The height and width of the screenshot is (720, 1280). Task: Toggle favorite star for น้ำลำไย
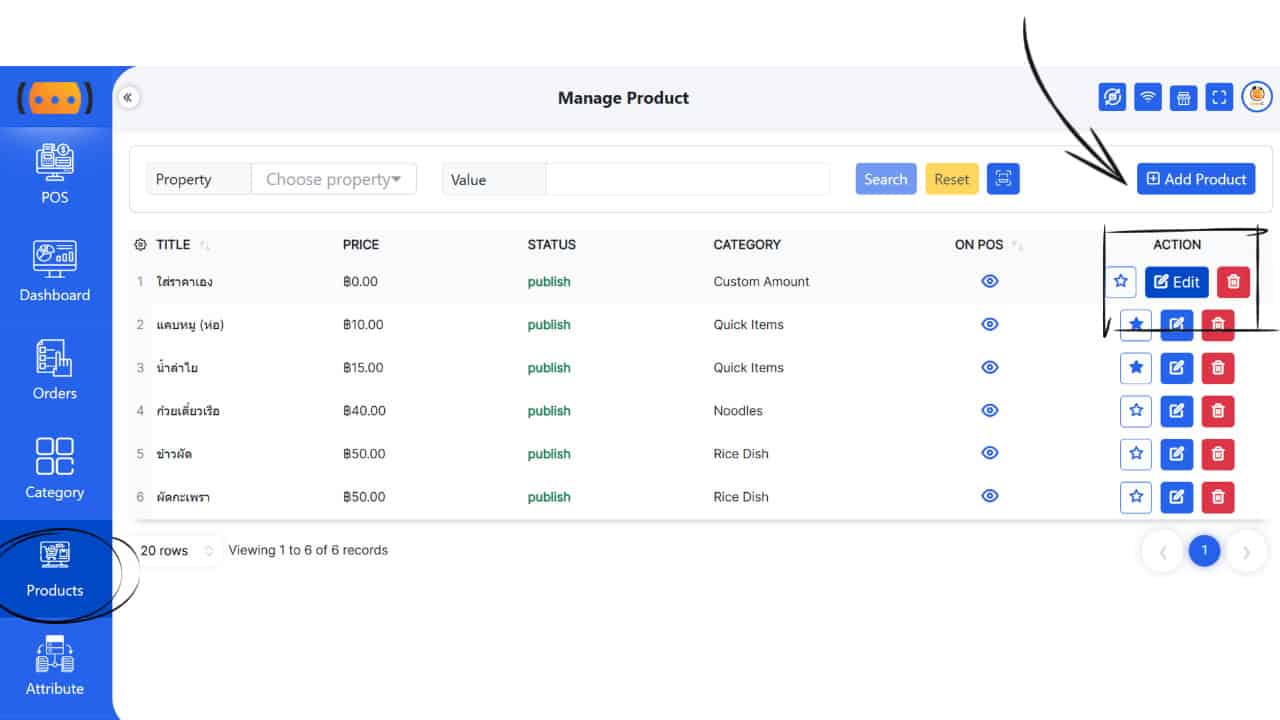[1136, 368]
